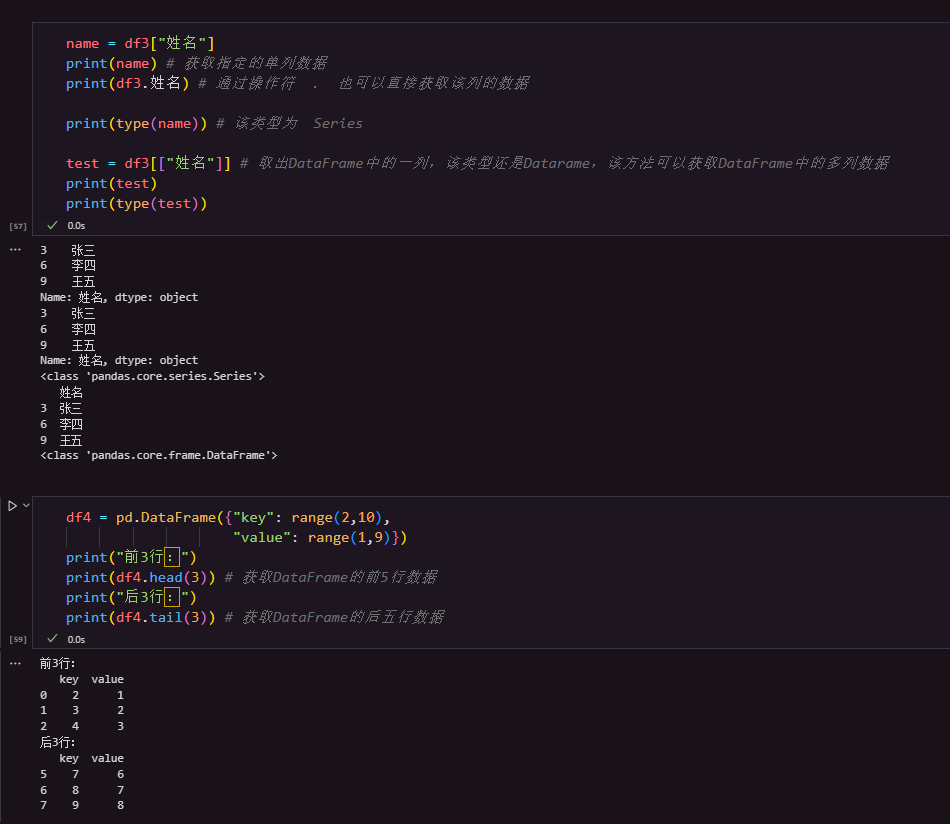950x824 pixels.
Task: Click the print("前3行:") code line
Action: point(131,557)
